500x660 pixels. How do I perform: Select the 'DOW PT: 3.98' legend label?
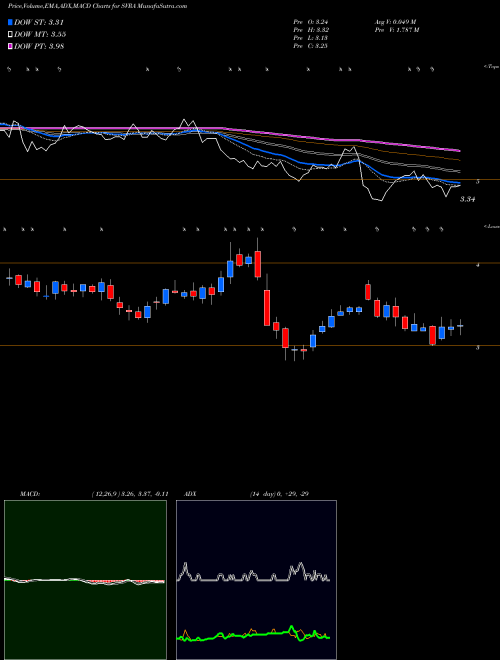tap(39, 46)
